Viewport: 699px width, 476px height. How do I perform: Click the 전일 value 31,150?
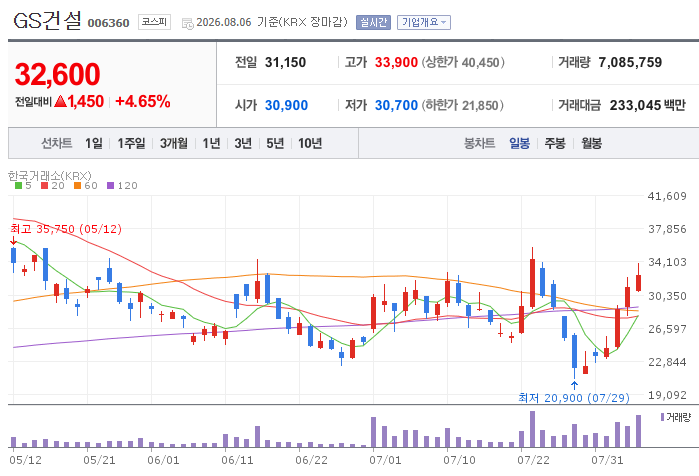285,62
